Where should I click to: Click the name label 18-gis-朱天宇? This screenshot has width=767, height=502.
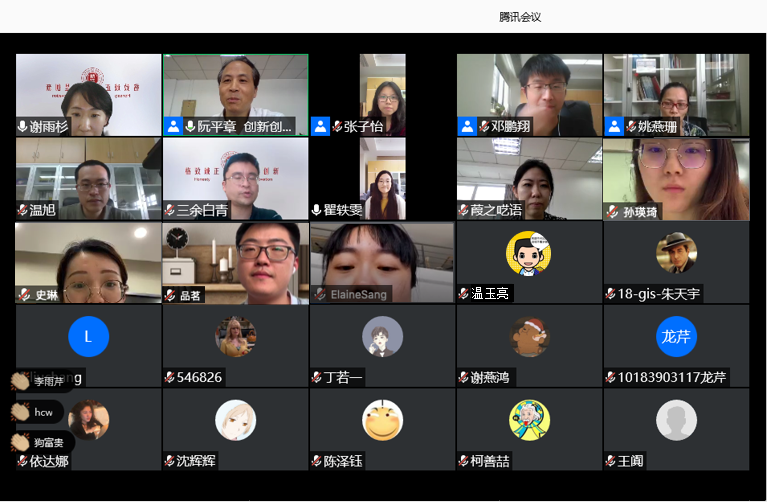coord(658,294)
